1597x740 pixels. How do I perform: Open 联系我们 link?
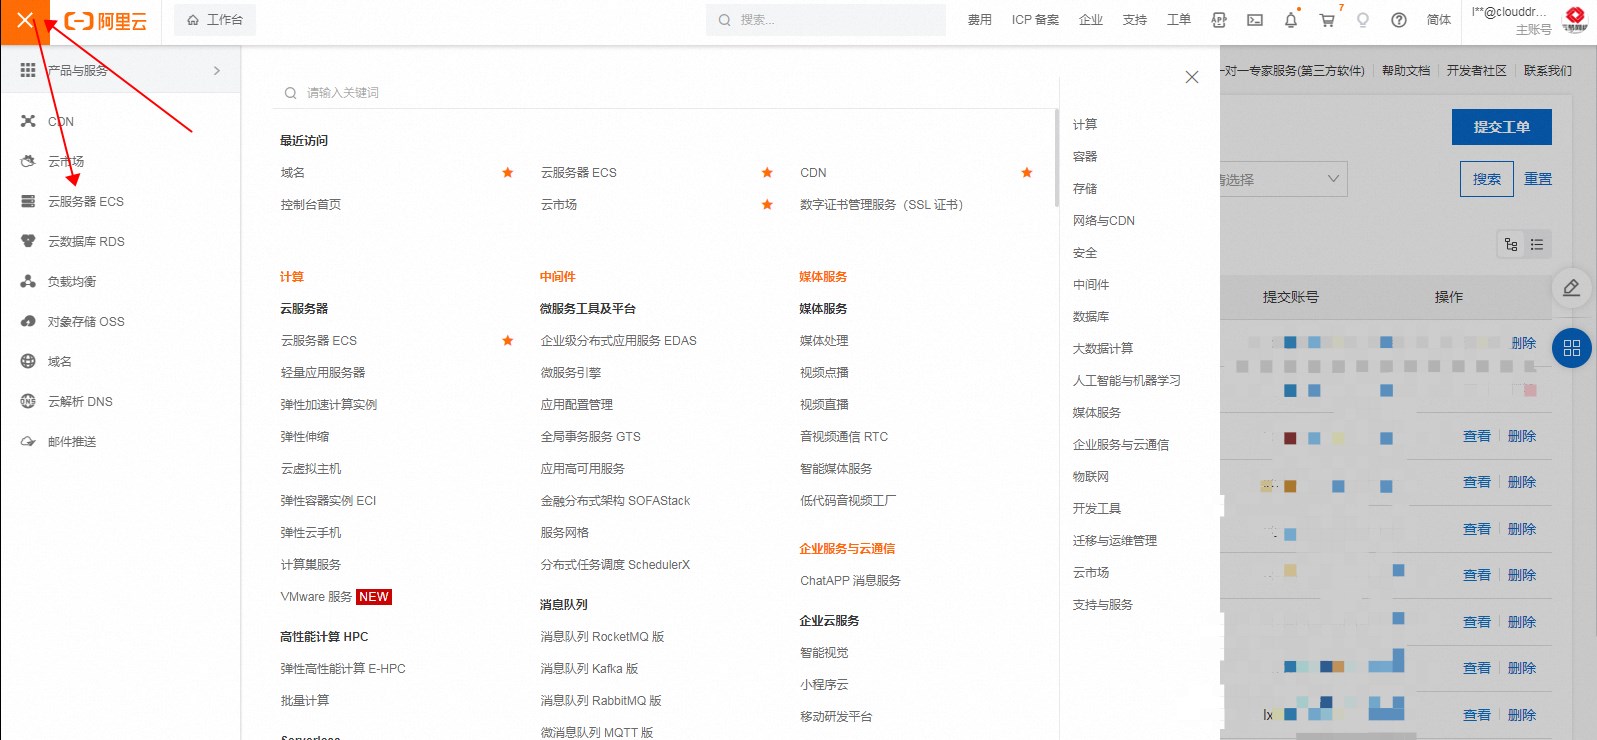point(1548,71)
